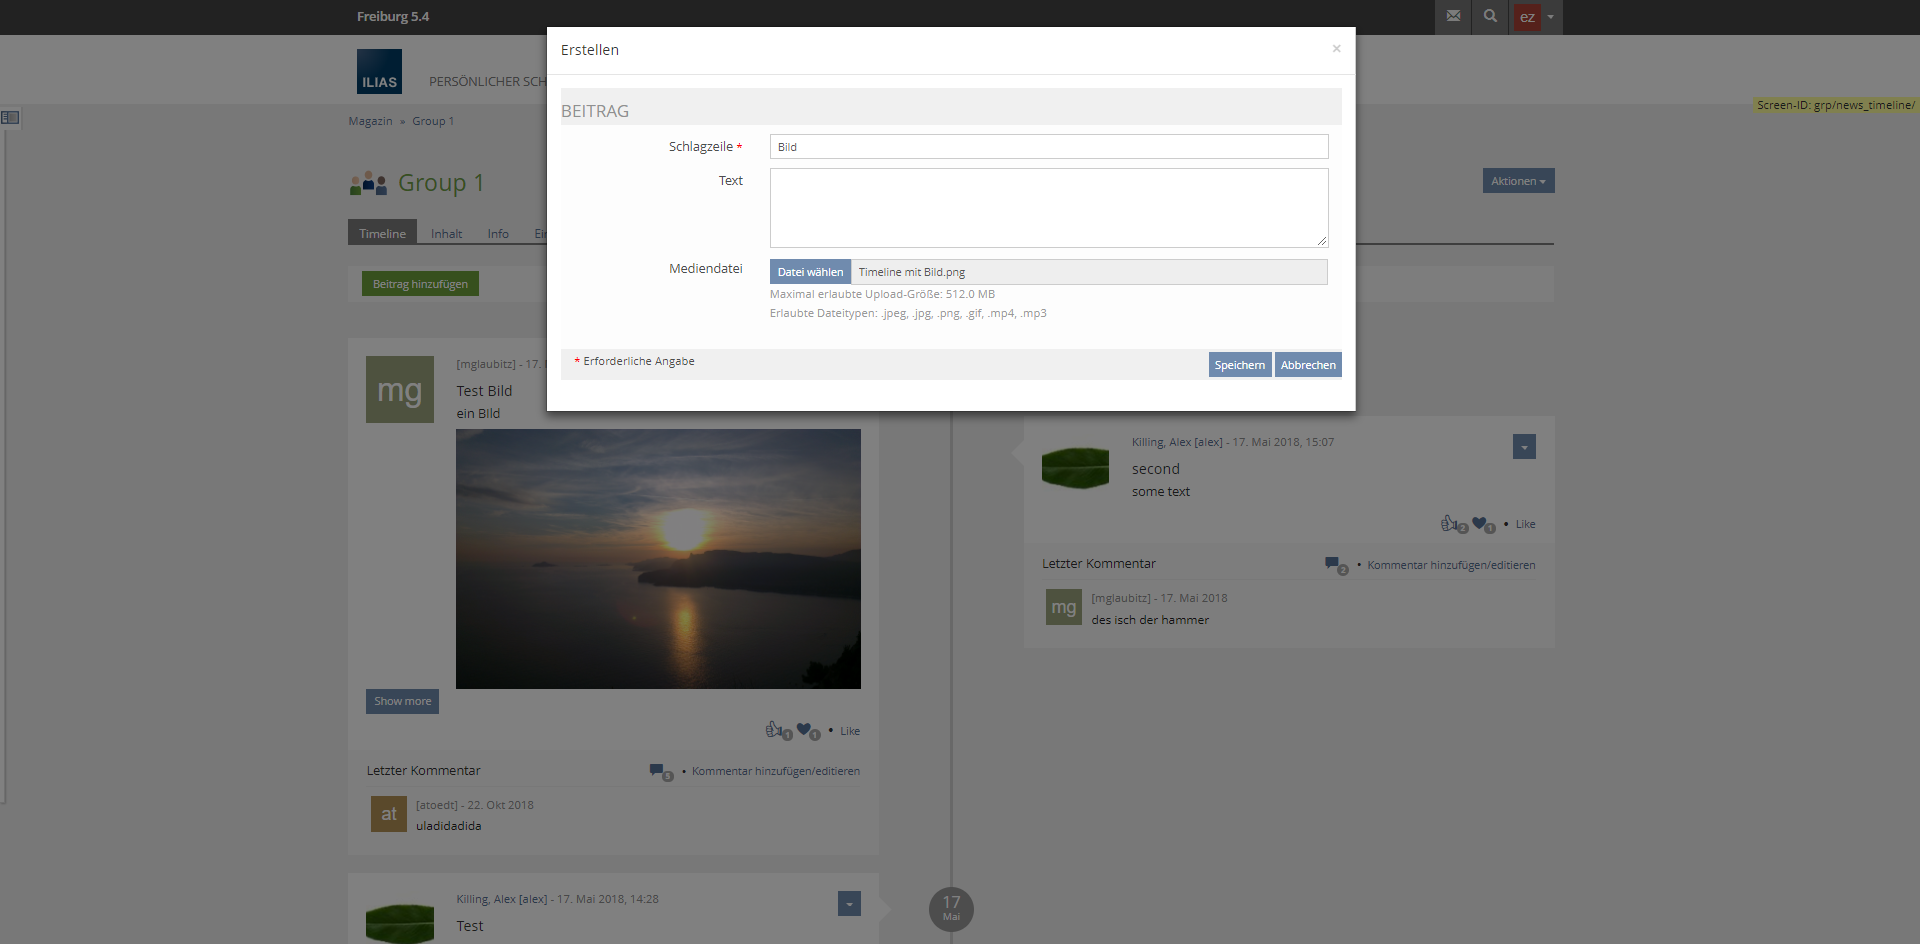Open the mail inbox icon in top bar

click(x=1453, y=16)
